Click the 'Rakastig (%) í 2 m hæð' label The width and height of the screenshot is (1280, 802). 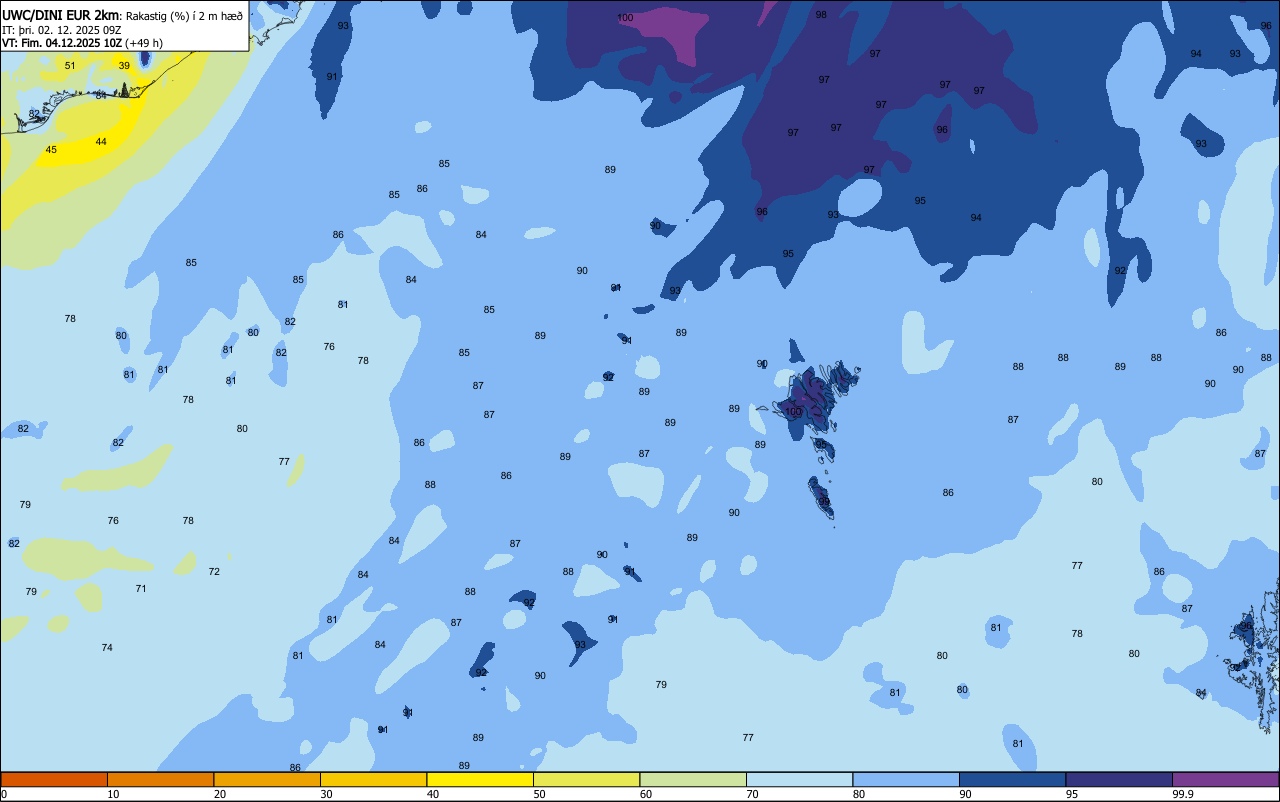pos(184,16)
